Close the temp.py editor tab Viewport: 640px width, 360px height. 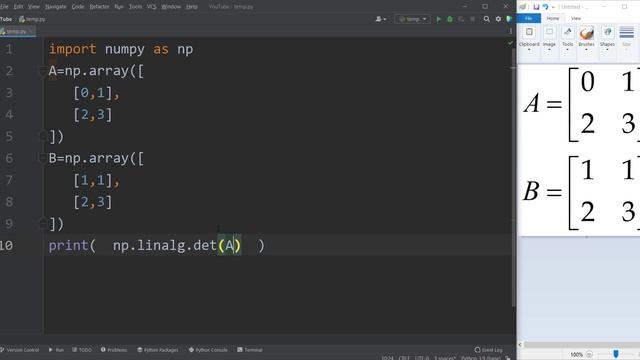click(31, 31)
